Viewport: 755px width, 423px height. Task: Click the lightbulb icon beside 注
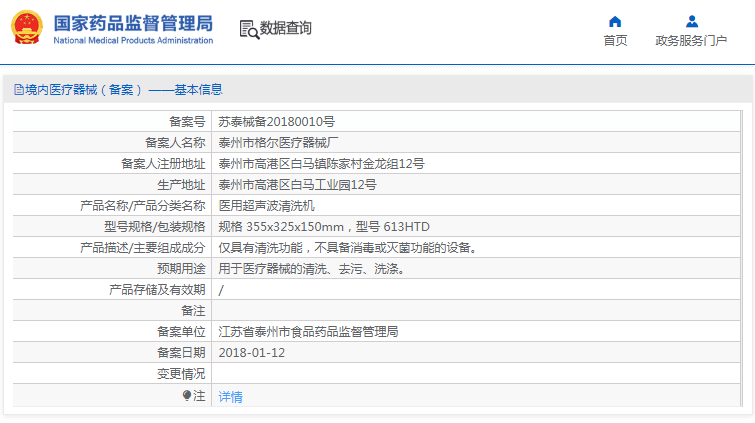click(187, 396)
